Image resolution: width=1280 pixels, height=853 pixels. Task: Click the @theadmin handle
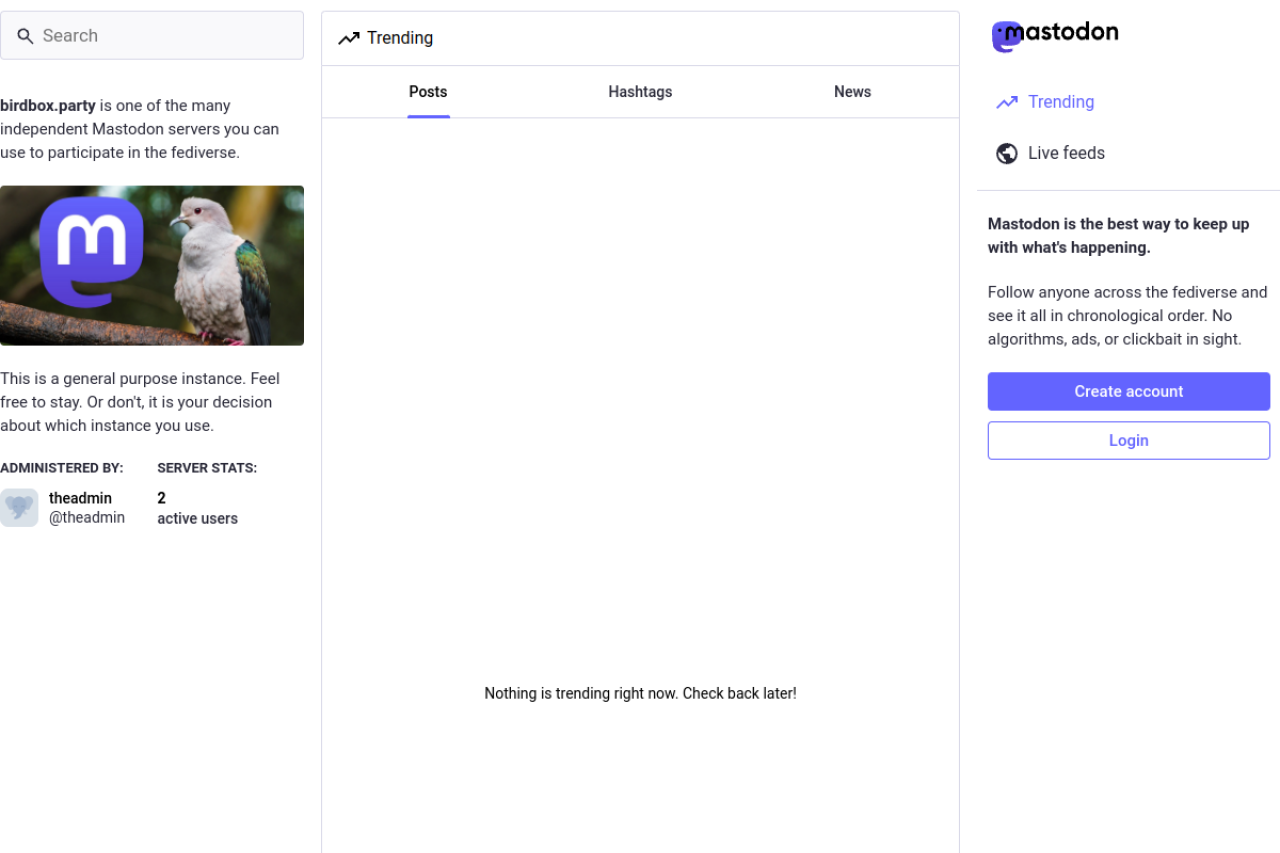point(87,518)
